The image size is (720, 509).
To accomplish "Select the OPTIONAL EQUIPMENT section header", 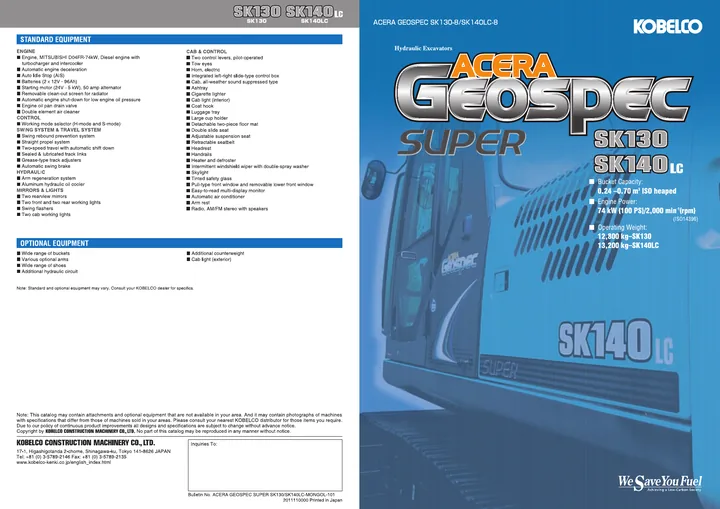I will point(179,243).
